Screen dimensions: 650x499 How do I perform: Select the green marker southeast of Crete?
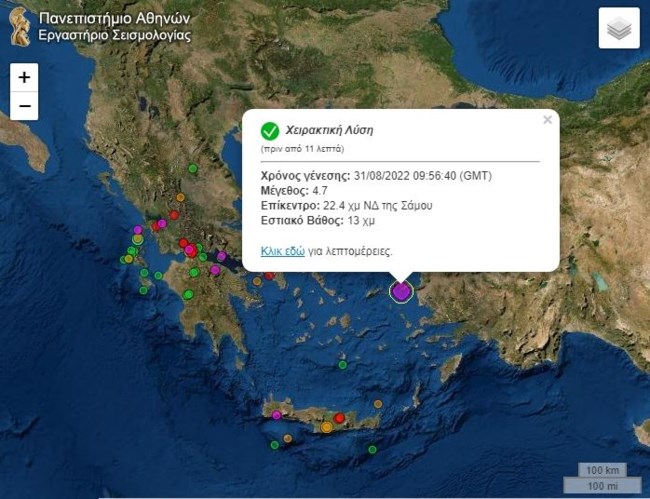(x=372, y=449)
